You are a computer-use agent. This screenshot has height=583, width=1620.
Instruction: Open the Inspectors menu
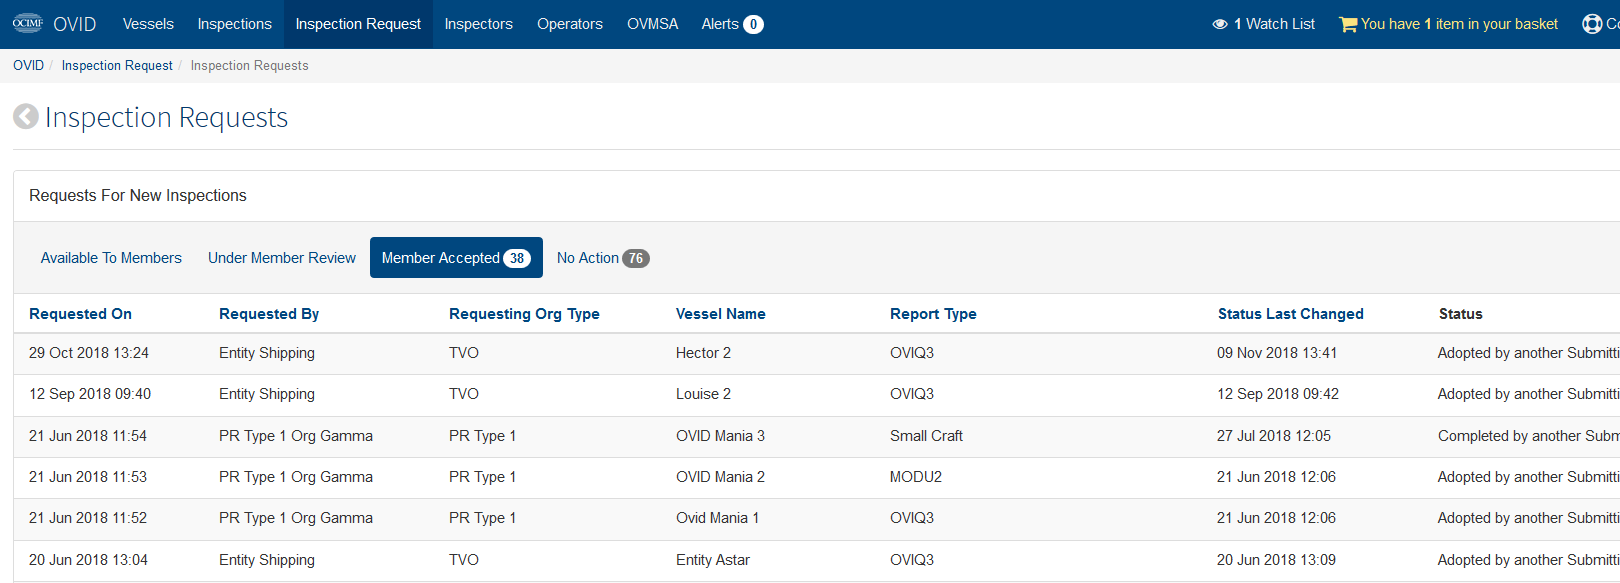479,24
